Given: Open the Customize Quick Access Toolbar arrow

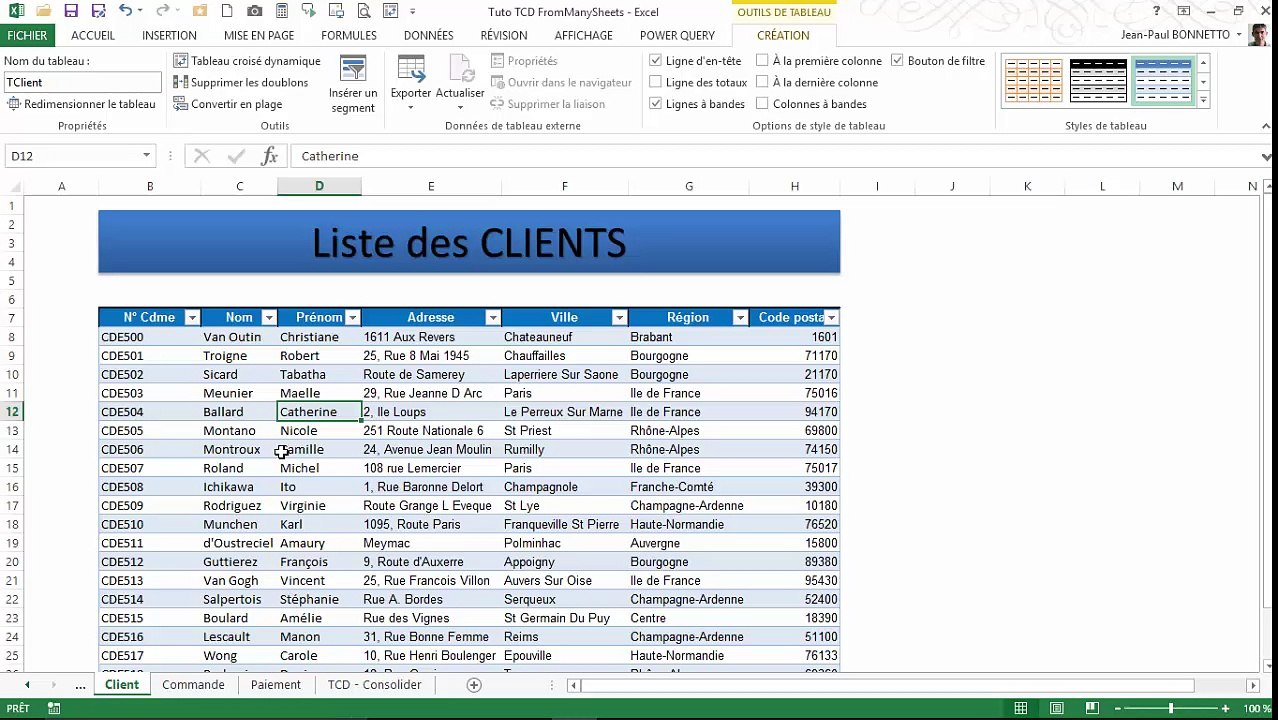Looking at the screenshot, I should (412, 12).
